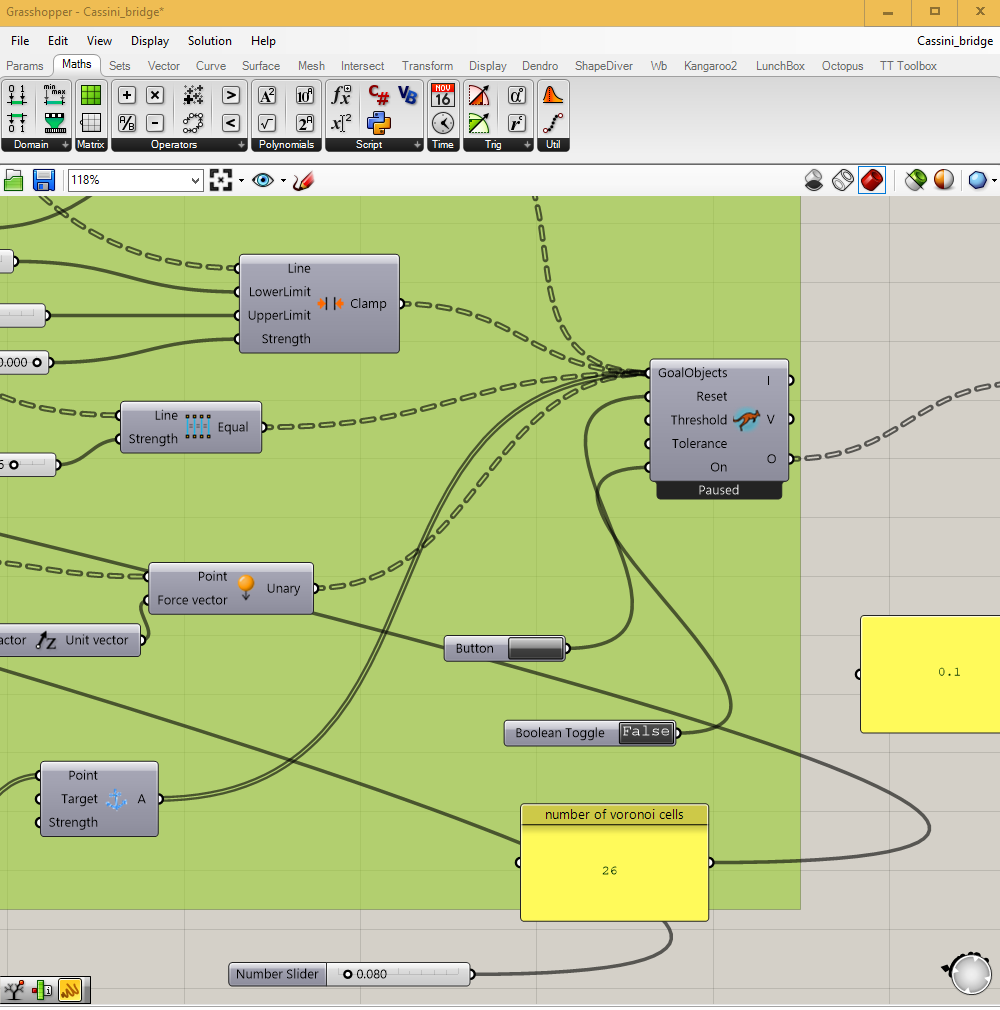Open the zoom level 118% dropdown
The width and height of the screenshot is (1000, 1010).
[x=194, y=180]
